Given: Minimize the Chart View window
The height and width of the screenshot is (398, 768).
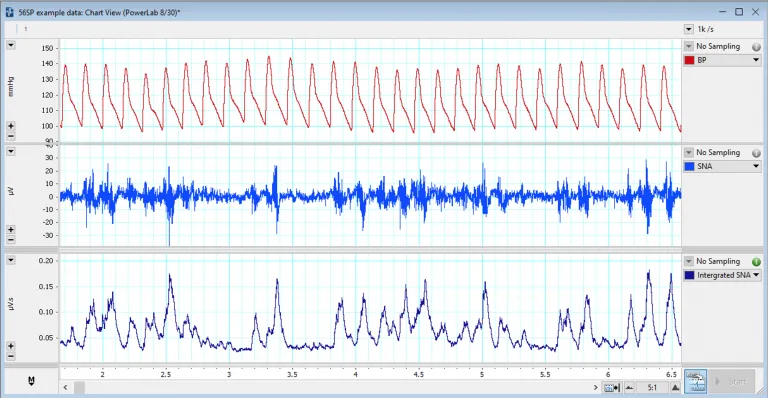Looking at the screenshot, I should 722,12.
